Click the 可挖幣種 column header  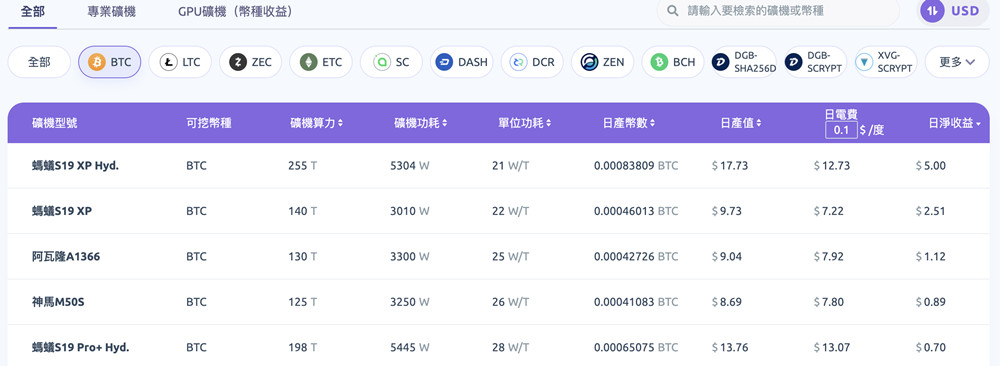[209, 123]
